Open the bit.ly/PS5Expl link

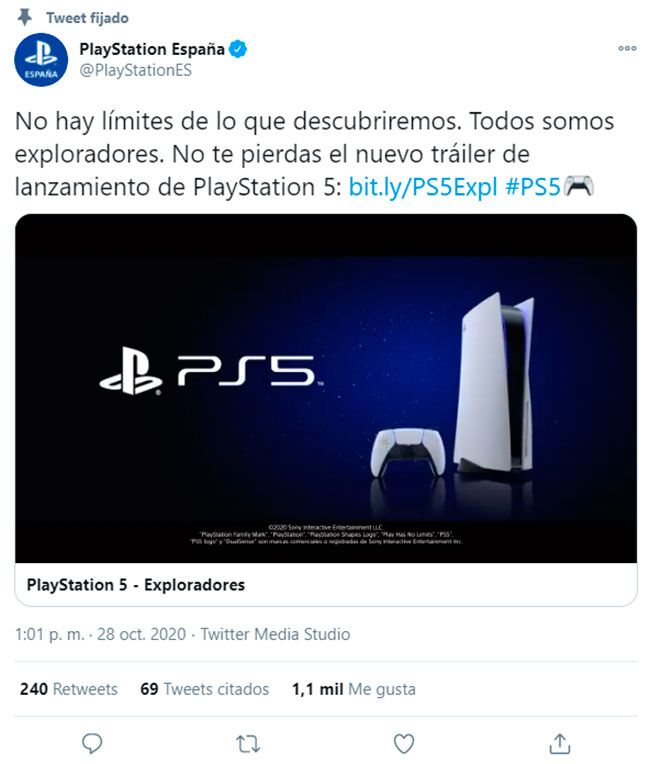click(x=423, y=187)
